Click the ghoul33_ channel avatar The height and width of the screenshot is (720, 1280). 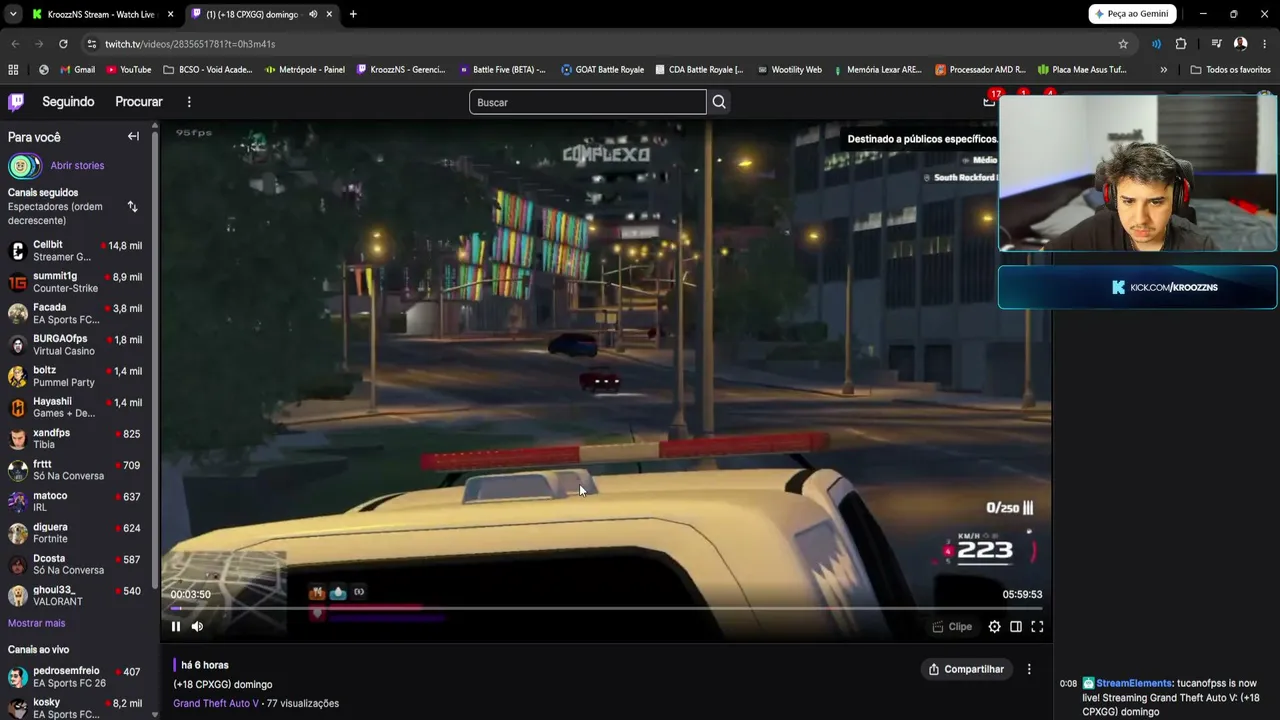click(17, 596)
